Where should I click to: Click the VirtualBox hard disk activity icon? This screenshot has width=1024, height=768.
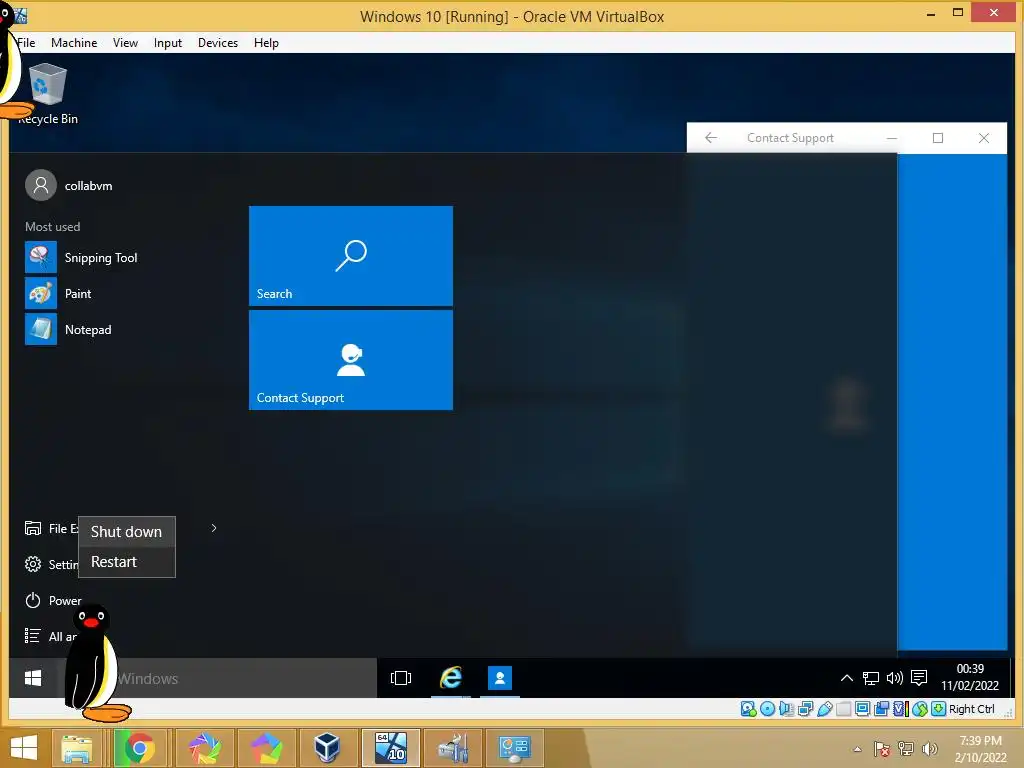coord(748,709)
